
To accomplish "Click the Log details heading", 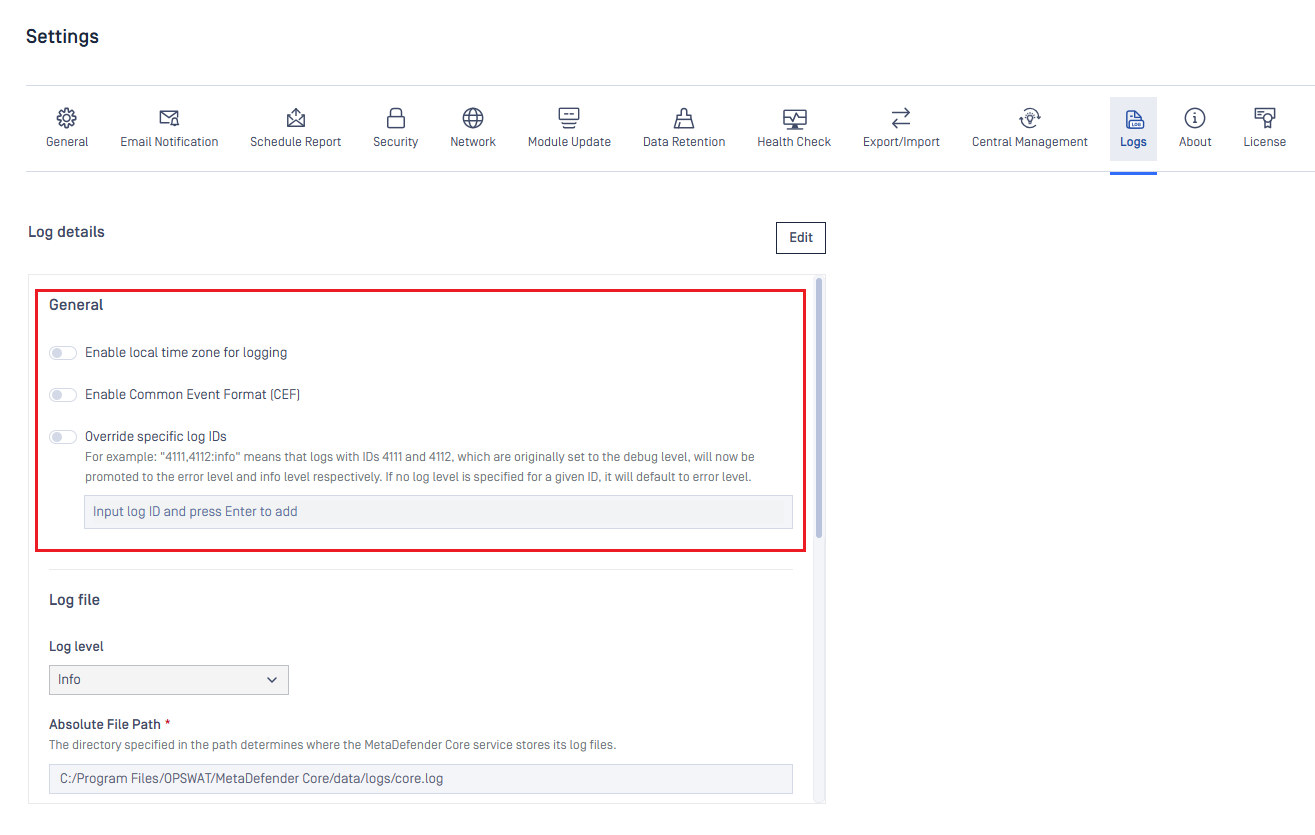I will pyautogui.click(x=66, y=232).
